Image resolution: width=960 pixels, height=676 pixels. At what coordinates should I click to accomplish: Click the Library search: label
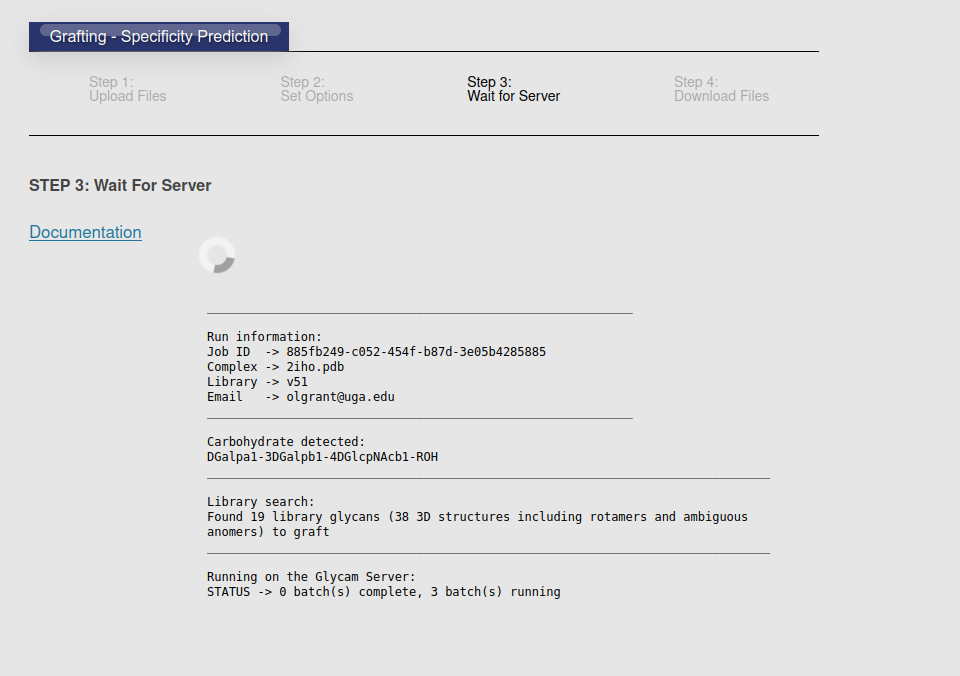click(260, 502)
